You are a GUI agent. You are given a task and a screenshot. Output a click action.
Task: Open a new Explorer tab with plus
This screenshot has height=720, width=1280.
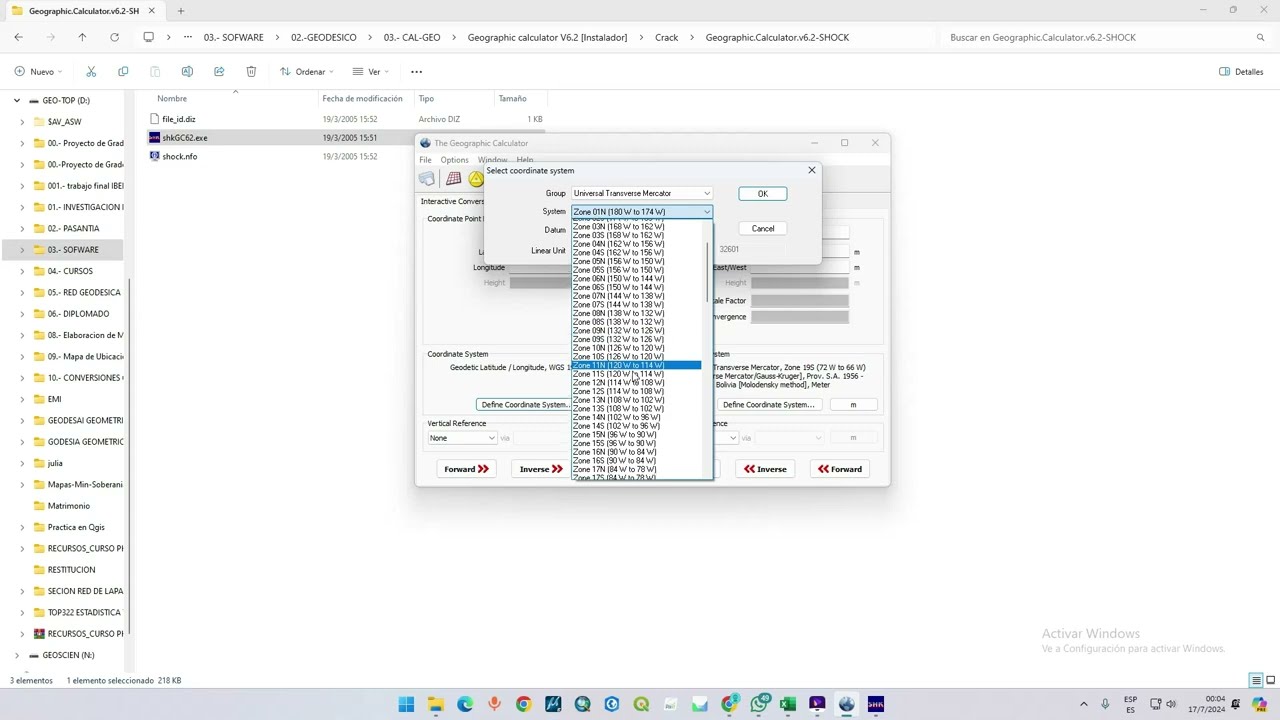coord(181,11)
